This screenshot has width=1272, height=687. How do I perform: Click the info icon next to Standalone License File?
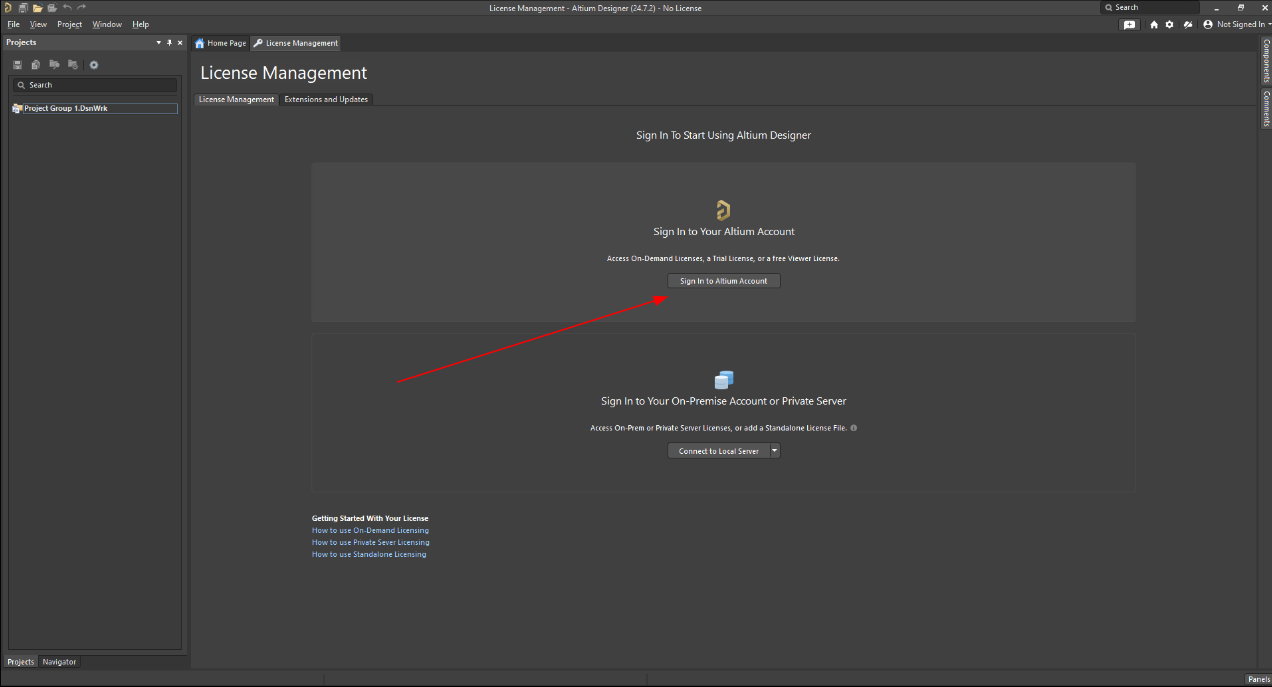point(853,428)
